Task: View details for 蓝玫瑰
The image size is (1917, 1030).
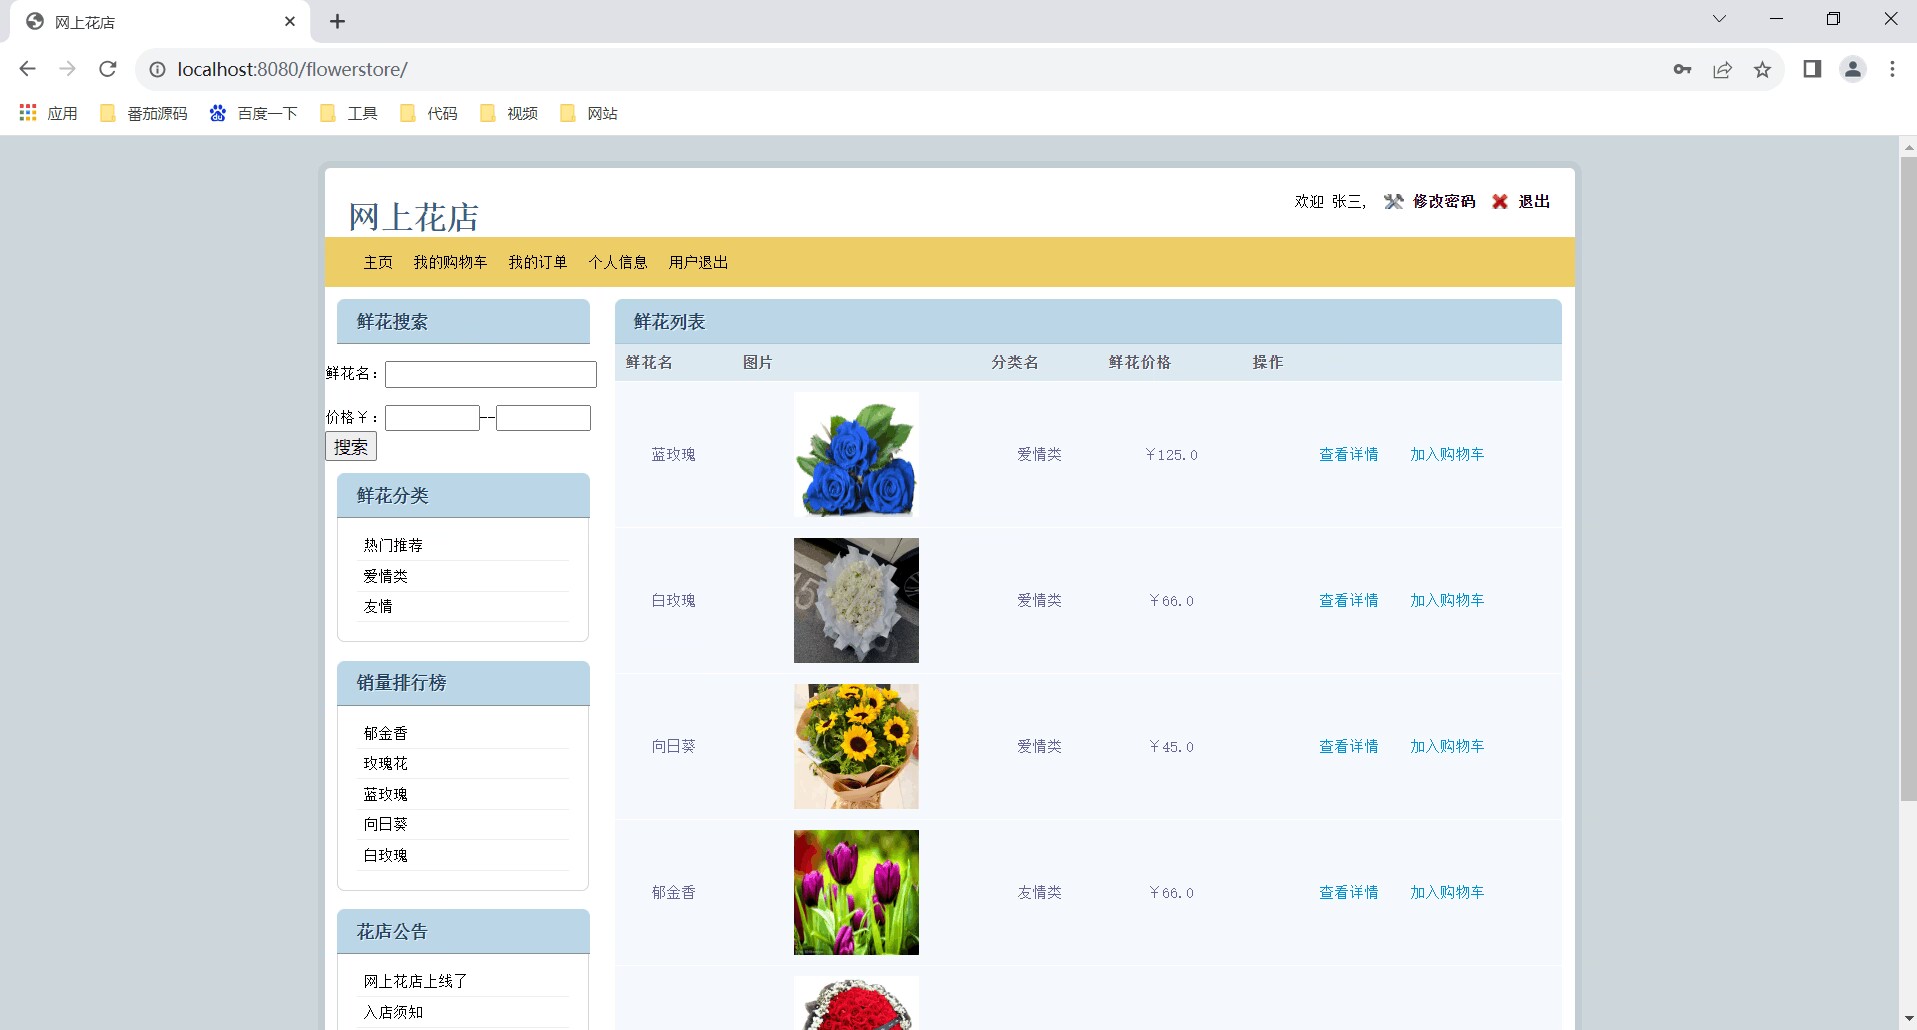Action: (x=1348, y=454)
